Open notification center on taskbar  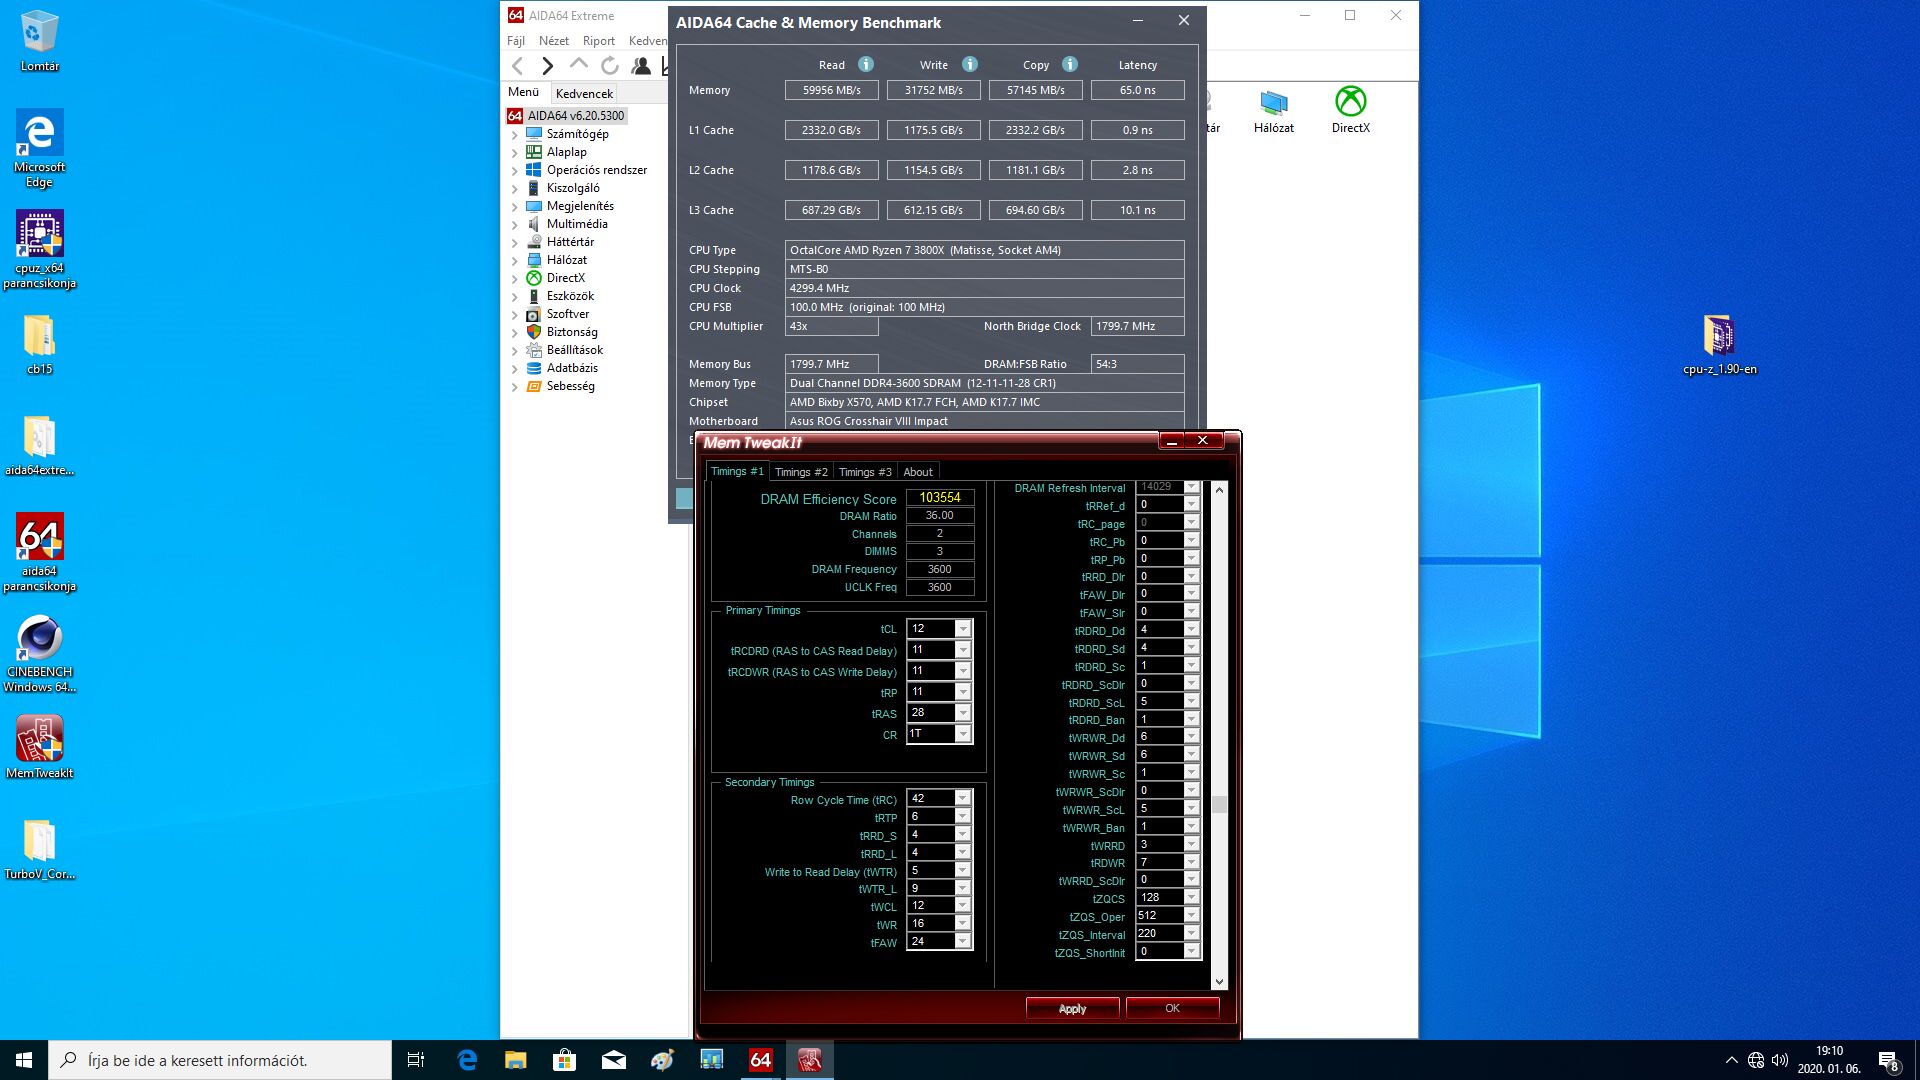click(1888, 1061)
